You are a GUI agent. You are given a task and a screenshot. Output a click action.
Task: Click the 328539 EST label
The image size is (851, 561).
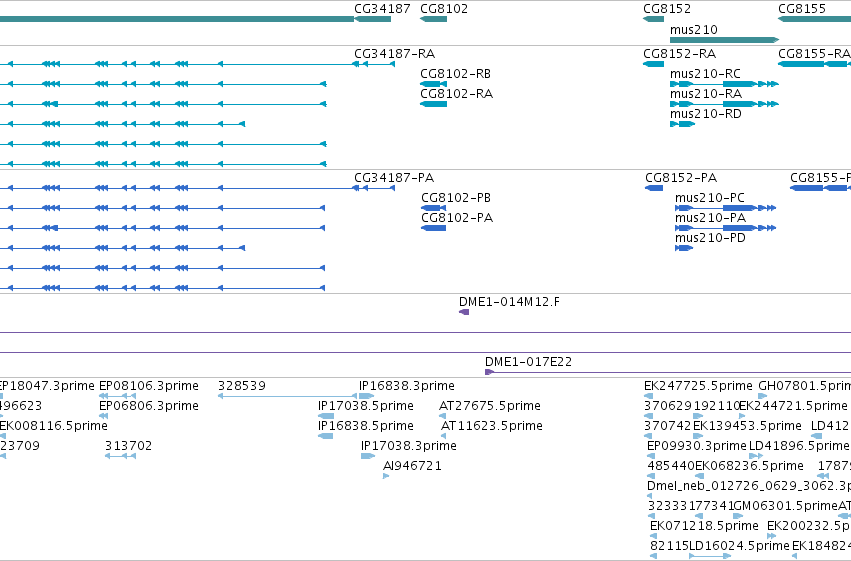pos(242,386)
